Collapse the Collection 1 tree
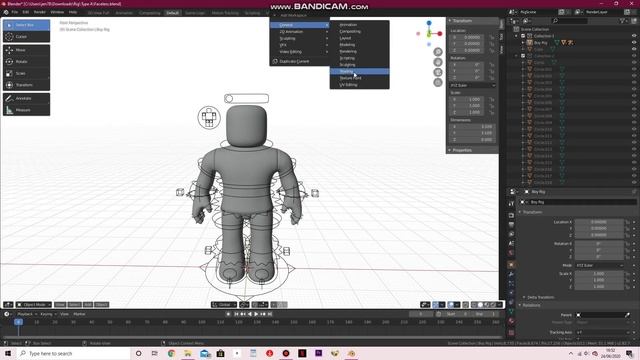 517,36
